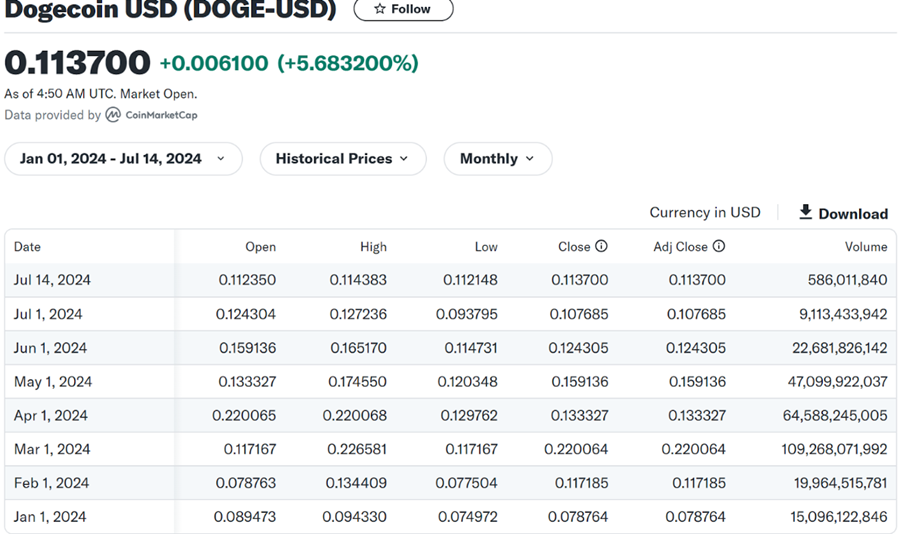Viewport: 900px width, 534px height.
Task: Click the high price 0.174550
Action: pyautogui.click(x=358, y=382)
